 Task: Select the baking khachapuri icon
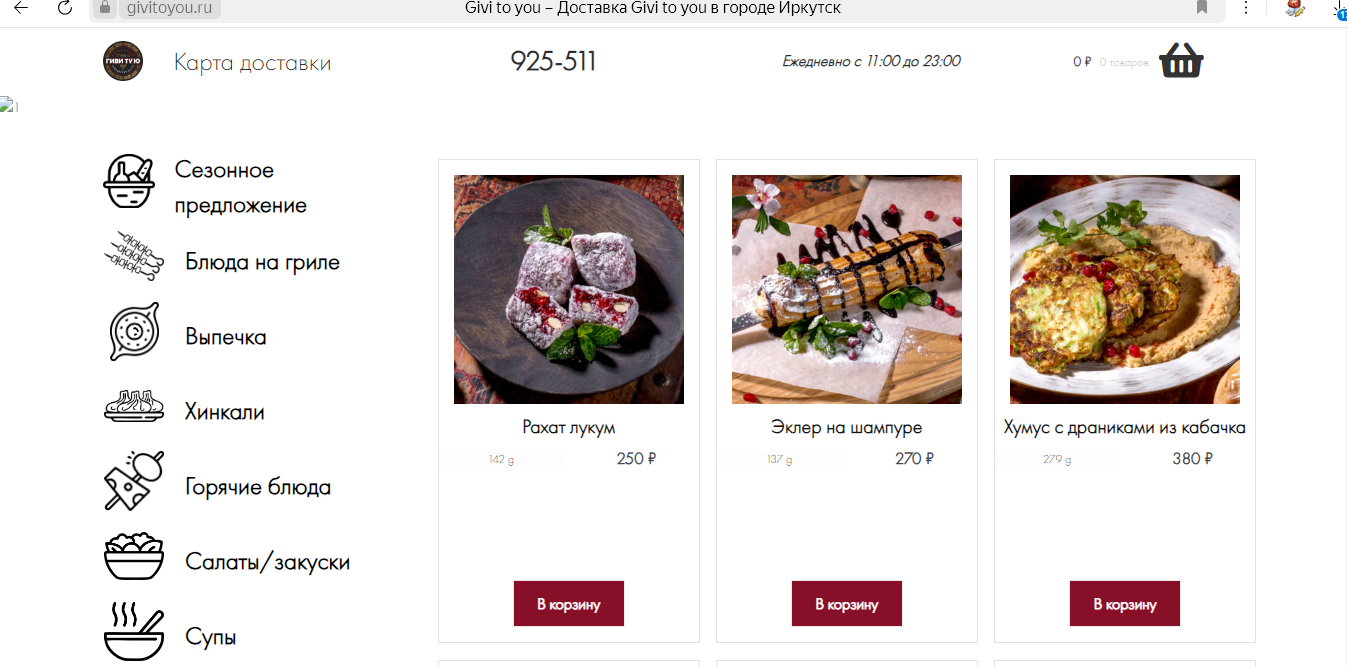click(x=134, y=331)
